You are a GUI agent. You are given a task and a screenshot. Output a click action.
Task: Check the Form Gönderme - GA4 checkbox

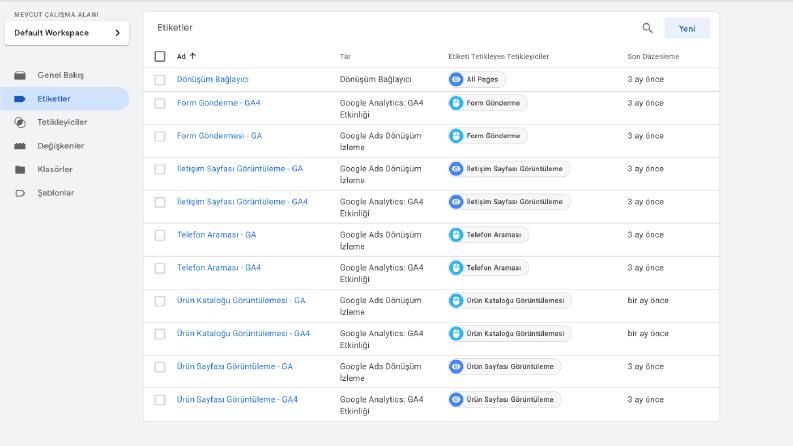point(160,104)
